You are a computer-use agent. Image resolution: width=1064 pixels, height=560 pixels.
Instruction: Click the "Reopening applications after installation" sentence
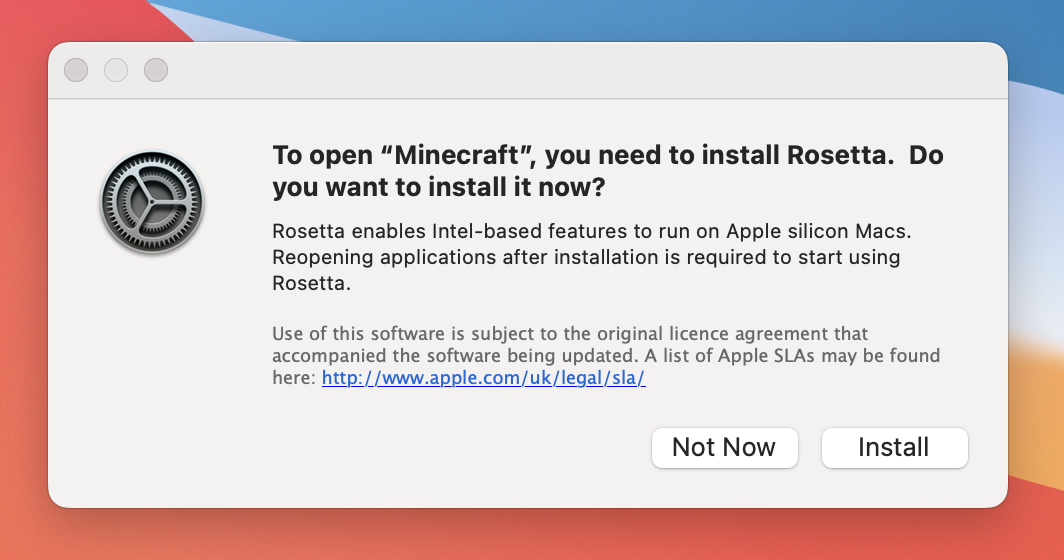point(585,257)
